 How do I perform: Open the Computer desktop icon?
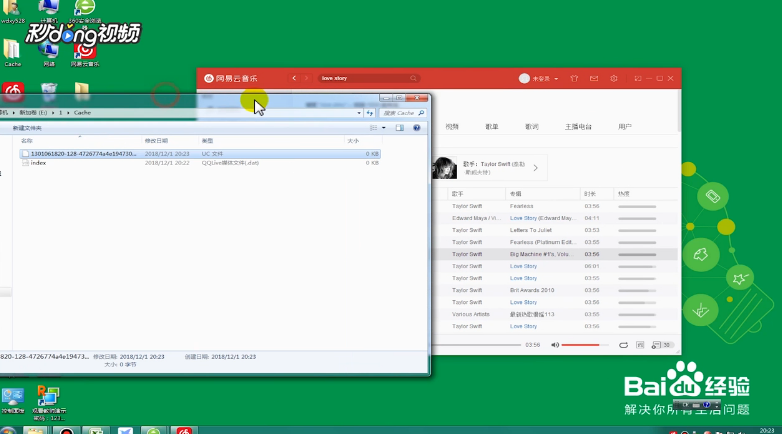tap(48, 11)
